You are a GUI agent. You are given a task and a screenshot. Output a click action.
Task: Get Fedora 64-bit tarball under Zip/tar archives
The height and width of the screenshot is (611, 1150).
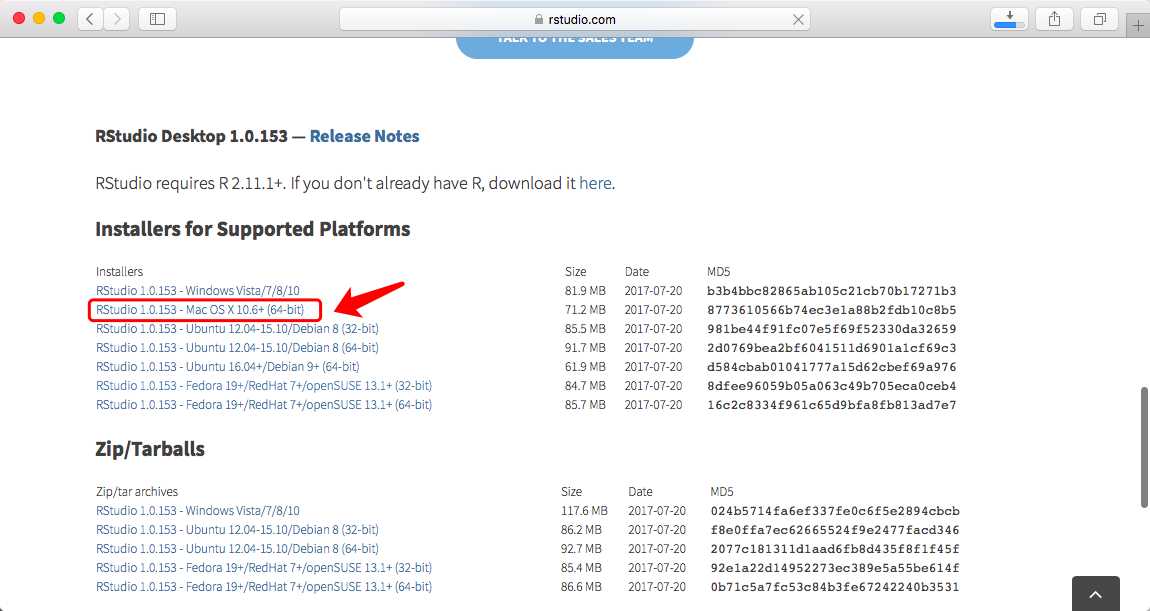click(x=264, y=587)
